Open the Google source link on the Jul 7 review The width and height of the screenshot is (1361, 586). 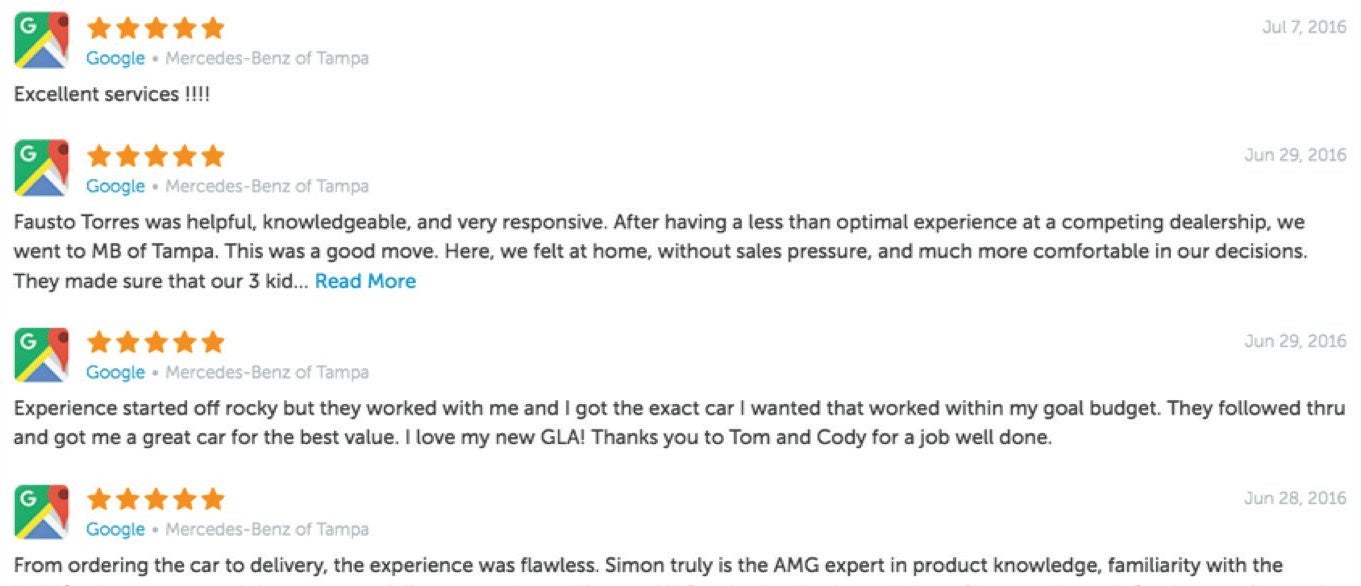point(115,58)
